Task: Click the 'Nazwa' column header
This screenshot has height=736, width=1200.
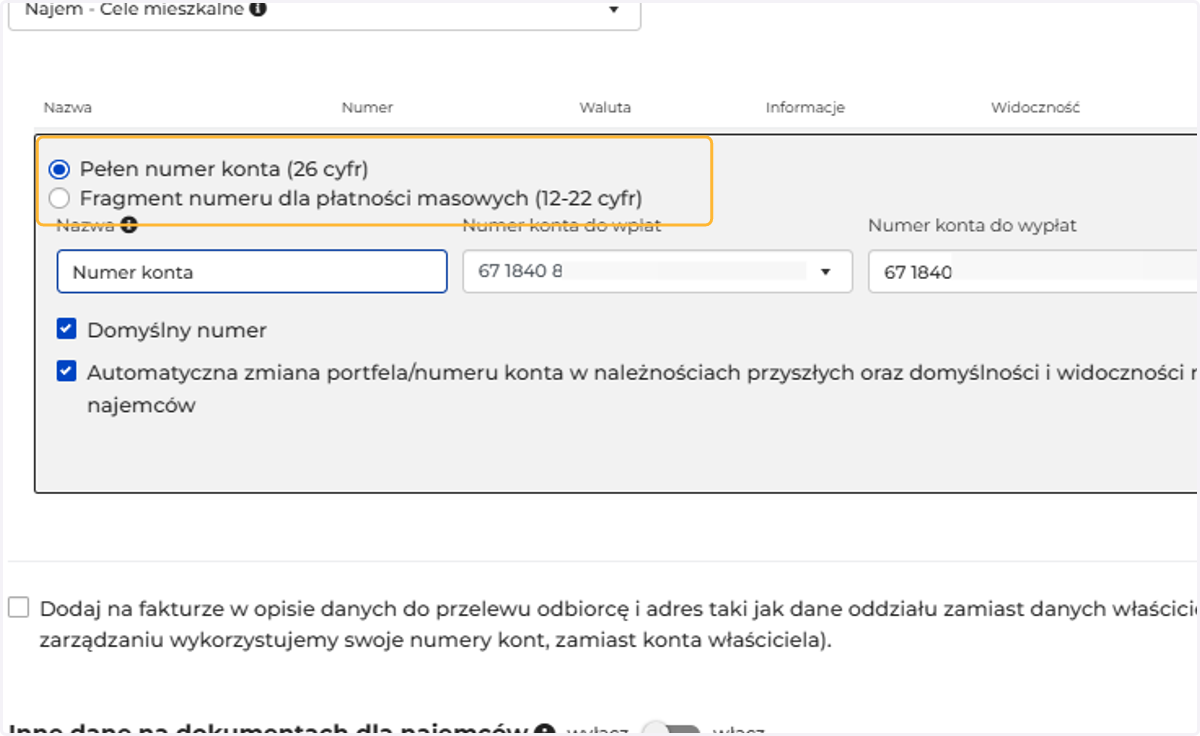Action: [x=68, y=107]
